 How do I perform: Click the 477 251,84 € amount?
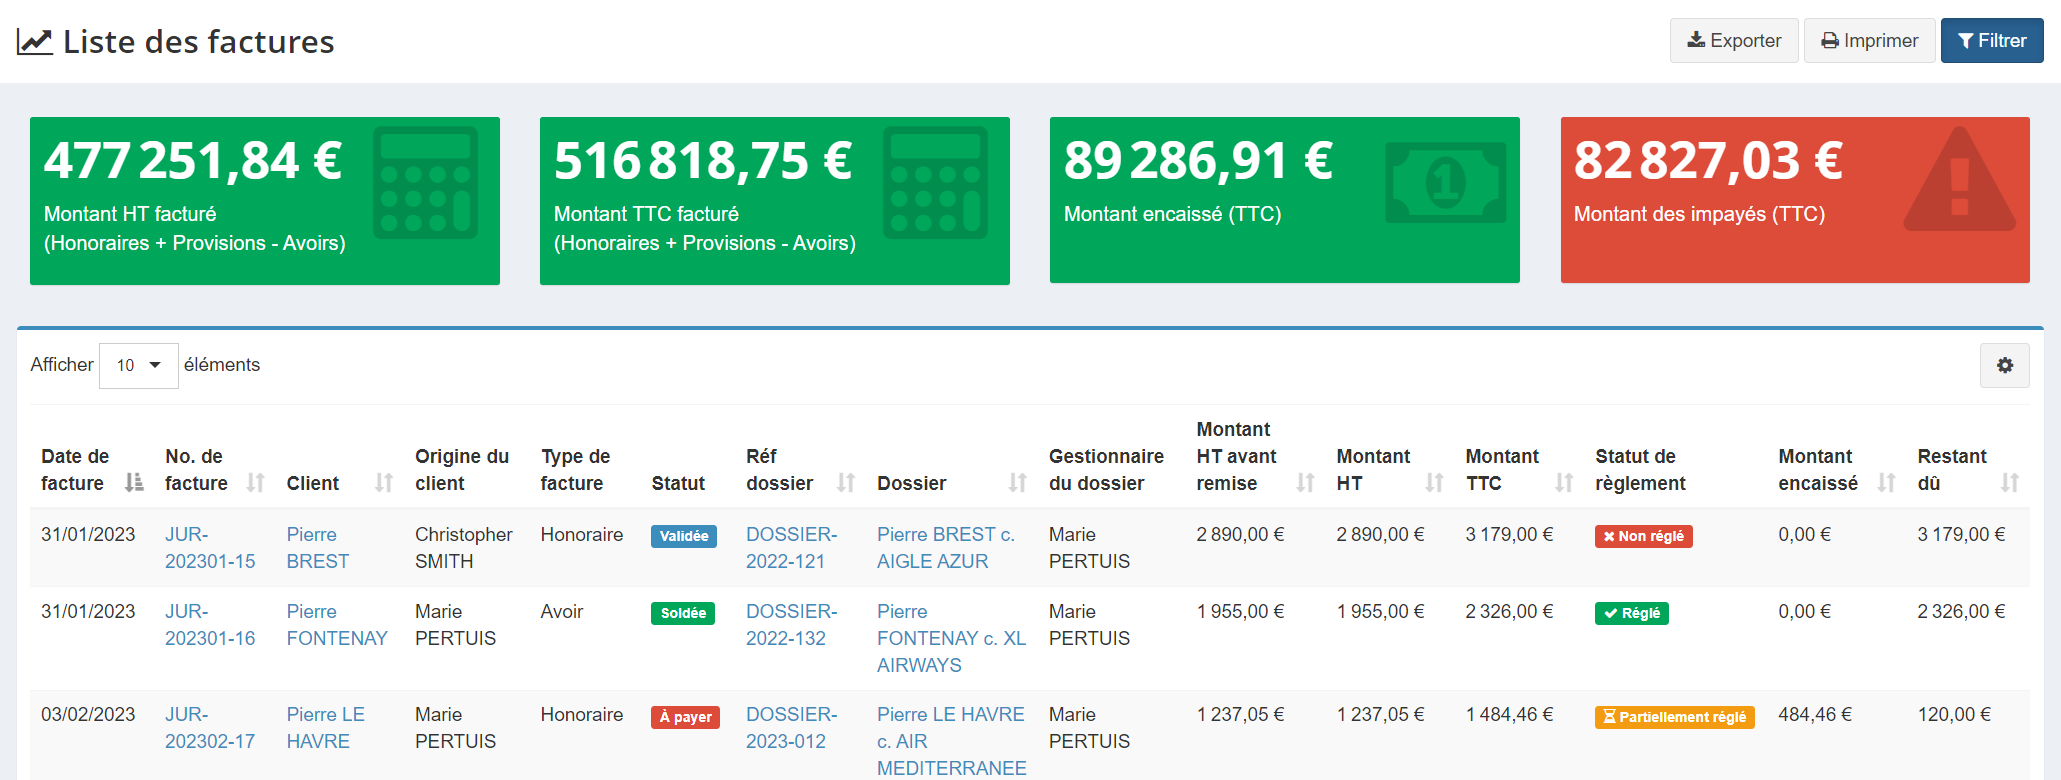193,161
